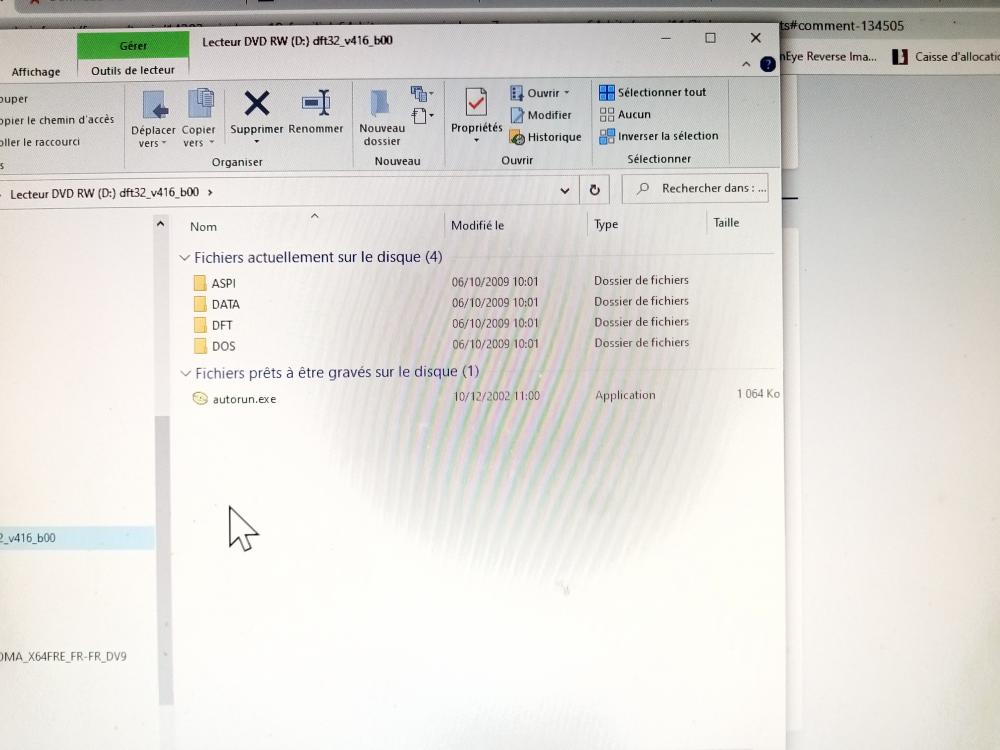
Task: Select the X64FRE_FR-FR_DV9 drive in navigation pane
Action: pyautogui.click(x=64, y=656)
